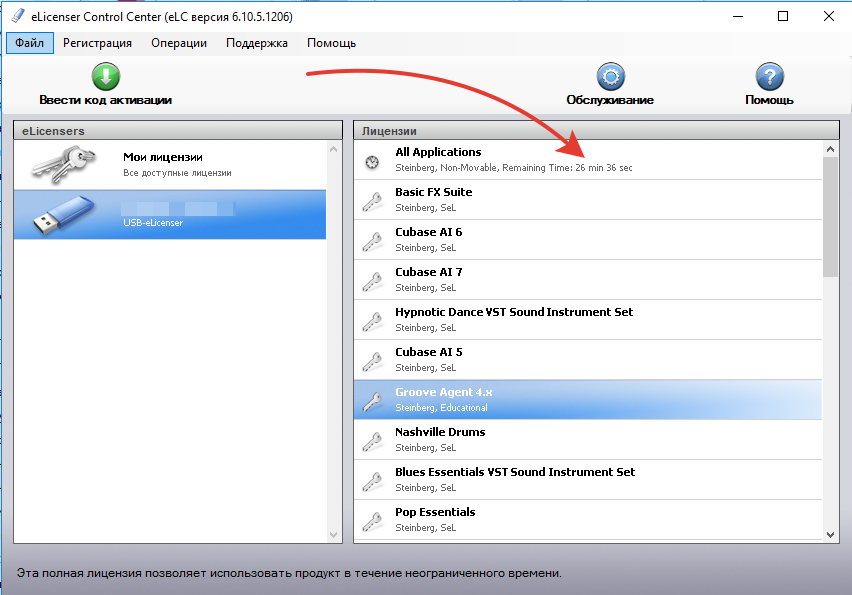Click the Помощь toolbar label
852x595 pixels.
(769, 100)
